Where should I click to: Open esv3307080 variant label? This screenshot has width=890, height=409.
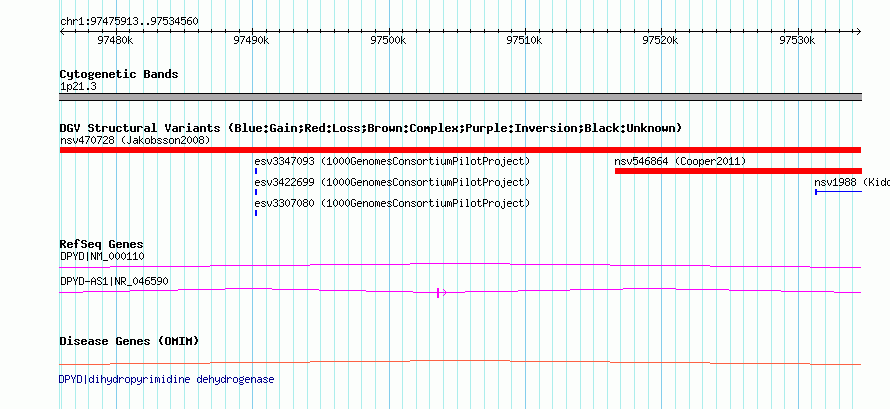pos(392,203)
